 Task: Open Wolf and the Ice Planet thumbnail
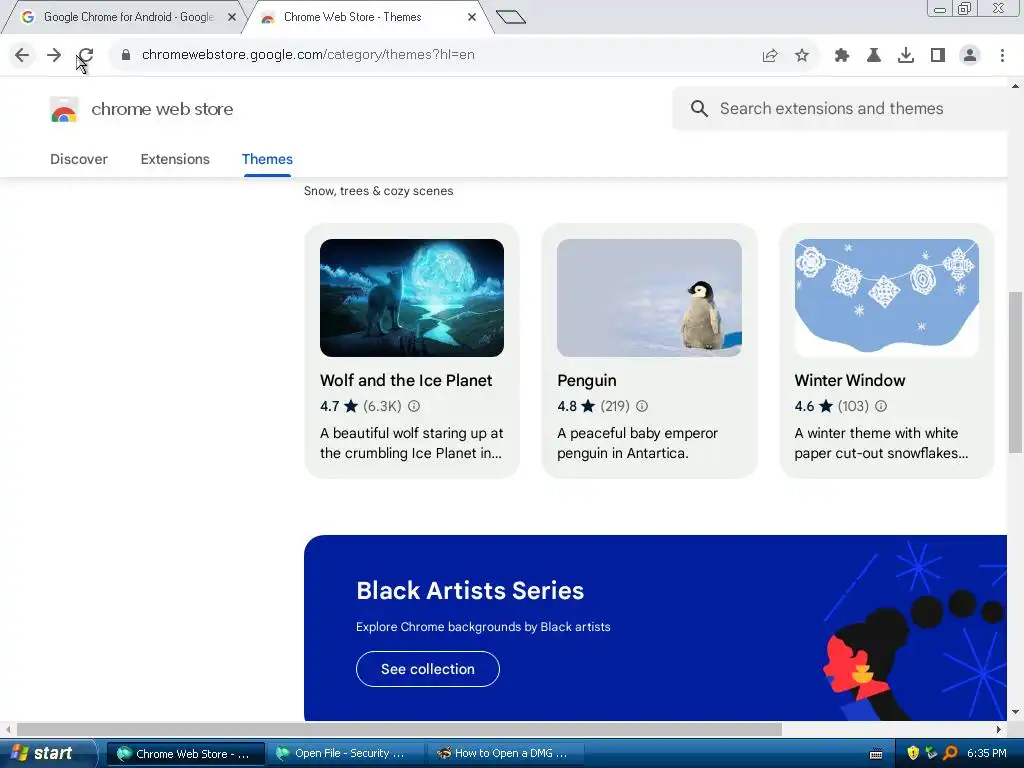click(x=412, y=298)
